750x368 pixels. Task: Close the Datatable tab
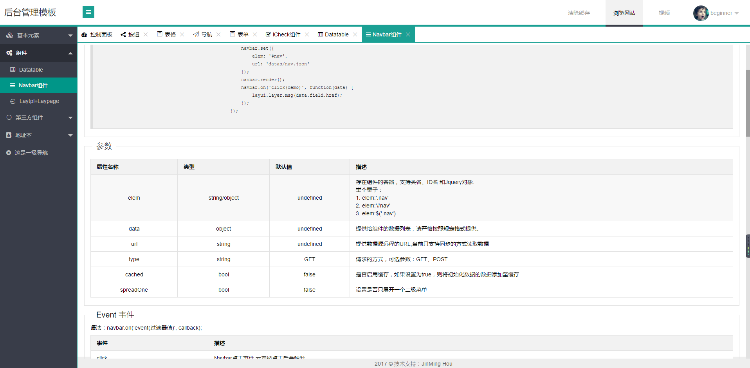[355, 34]
